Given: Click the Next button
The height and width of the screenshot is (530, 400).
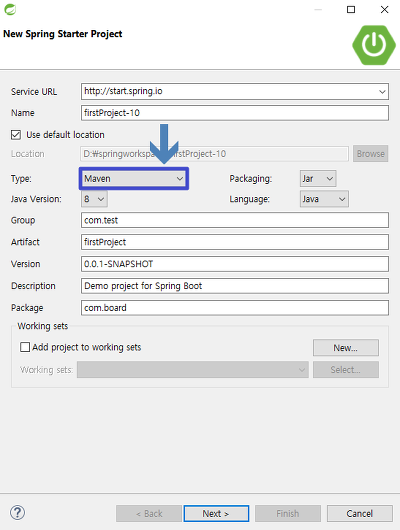Looking at the screenshot, I should 216,513.
